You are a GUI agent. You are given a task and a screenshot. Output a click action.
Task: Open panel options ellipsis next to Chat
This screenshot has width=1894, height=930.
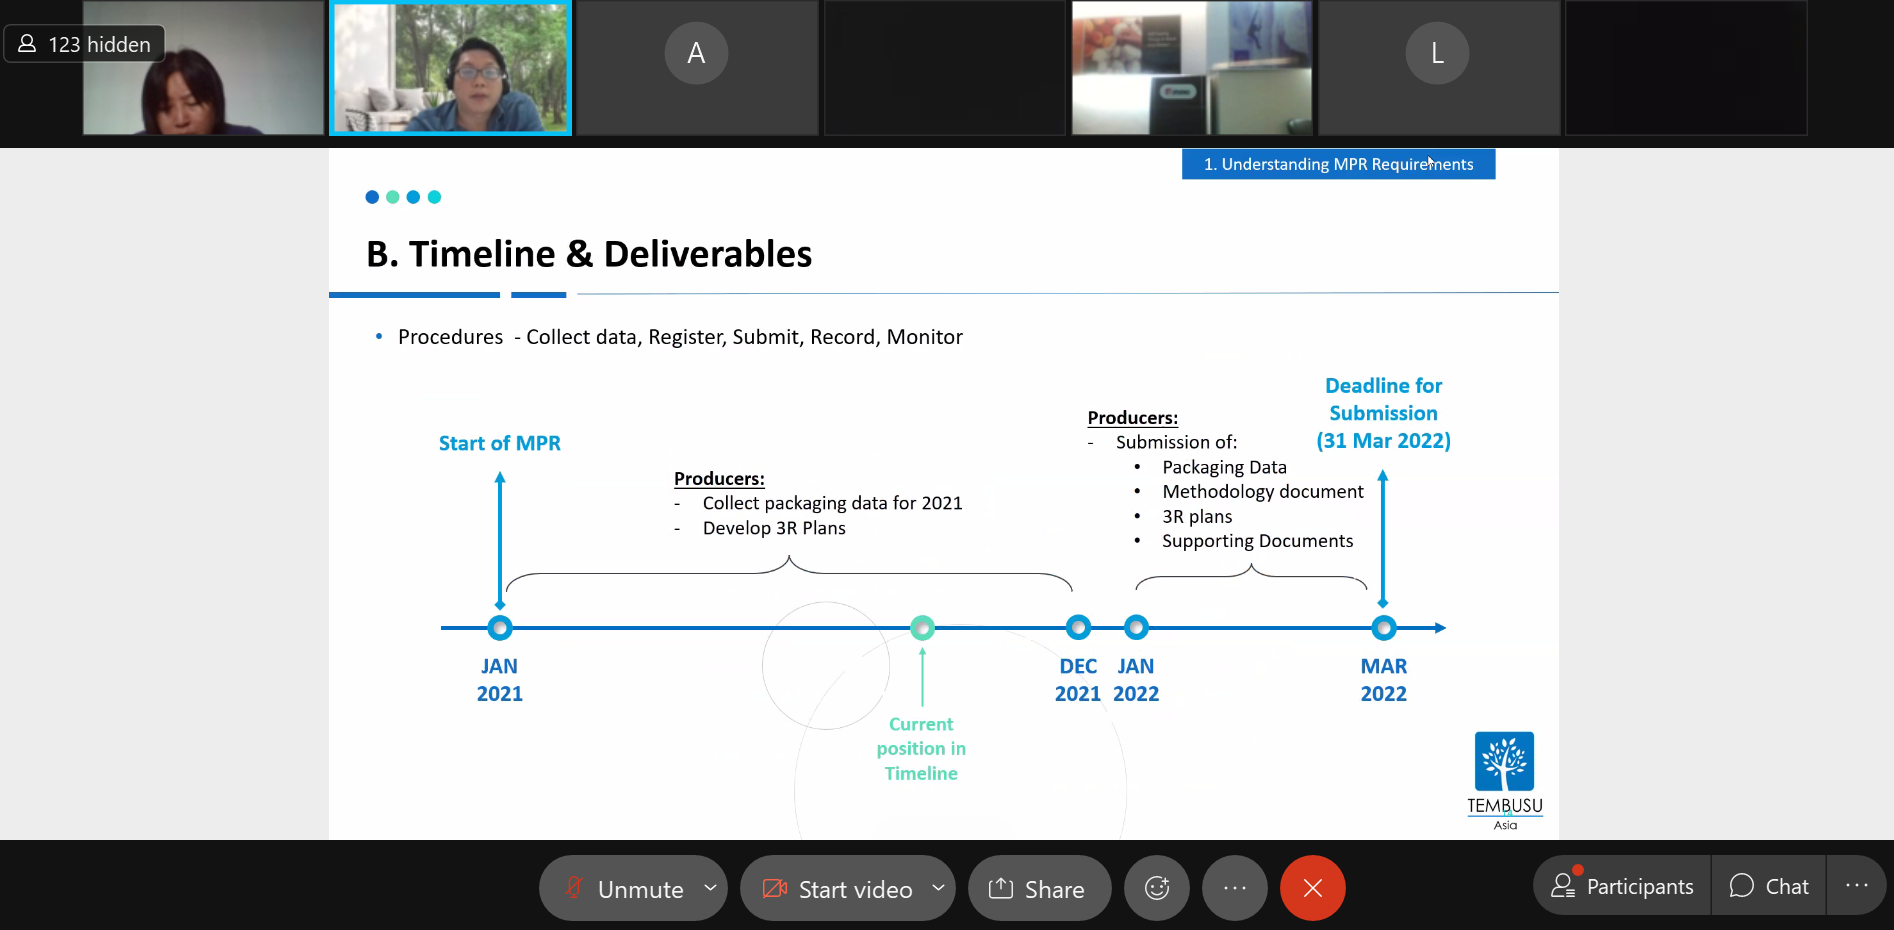pyautogui.click(x=1856, y=886)
